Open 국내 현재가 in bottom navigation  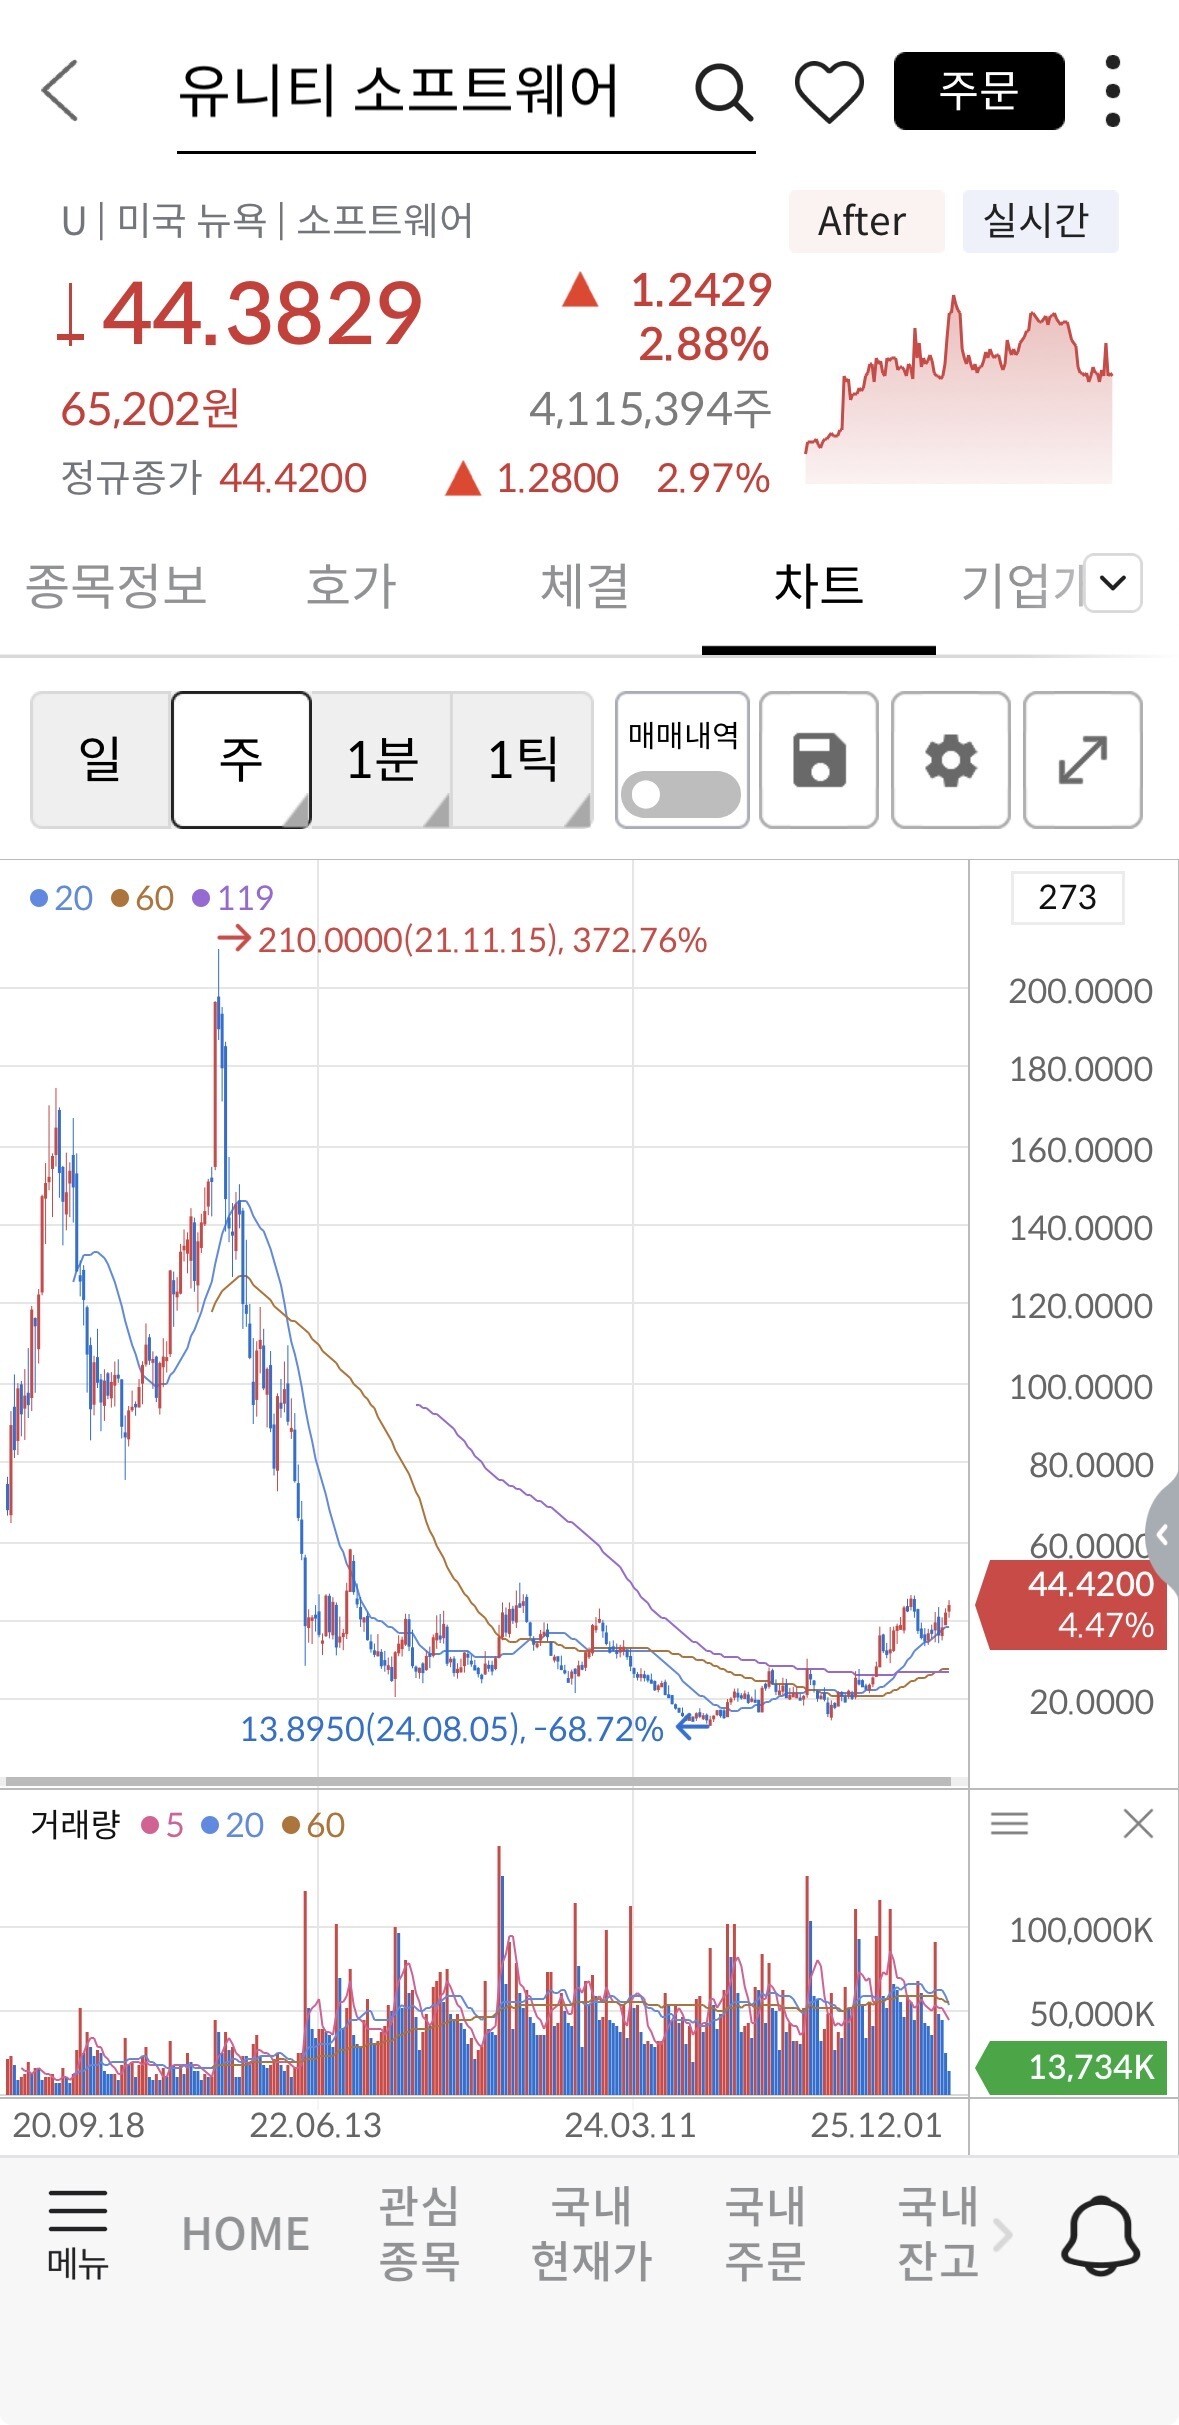click(592, 2234)
